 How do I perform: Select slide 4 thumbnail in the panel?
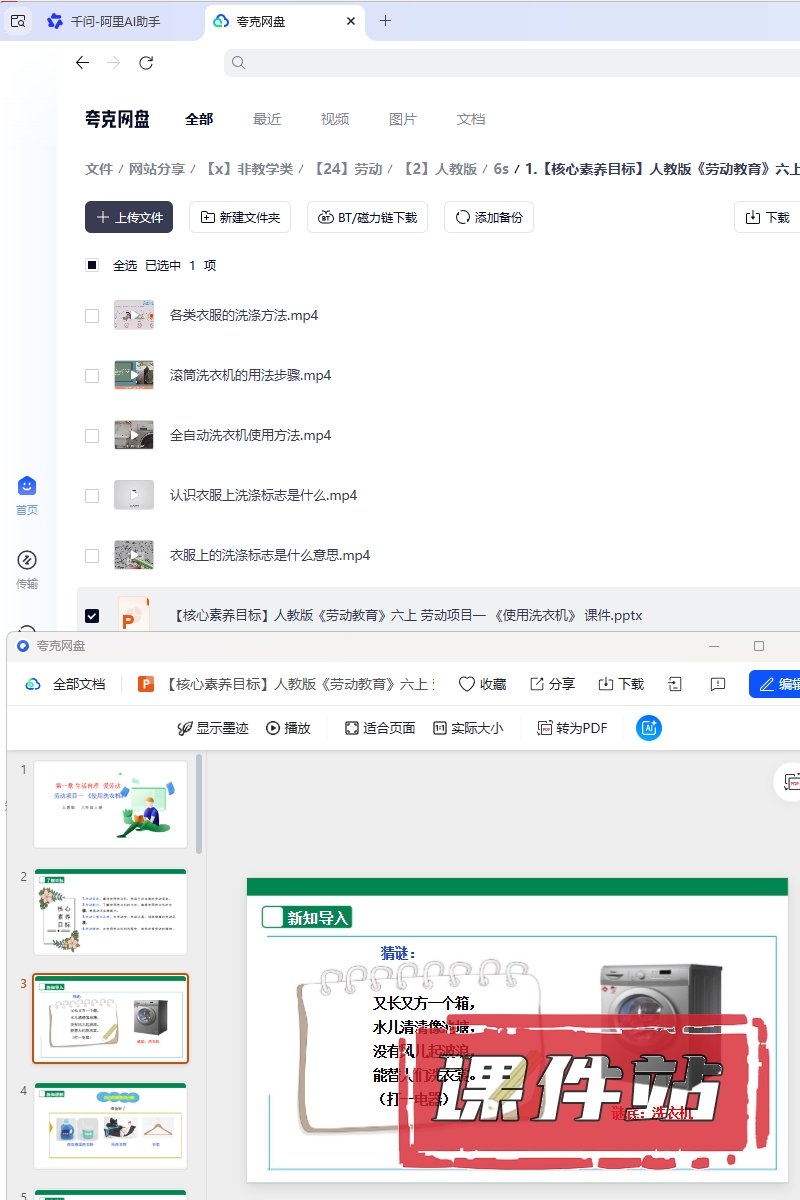[x=110, y=1125]
